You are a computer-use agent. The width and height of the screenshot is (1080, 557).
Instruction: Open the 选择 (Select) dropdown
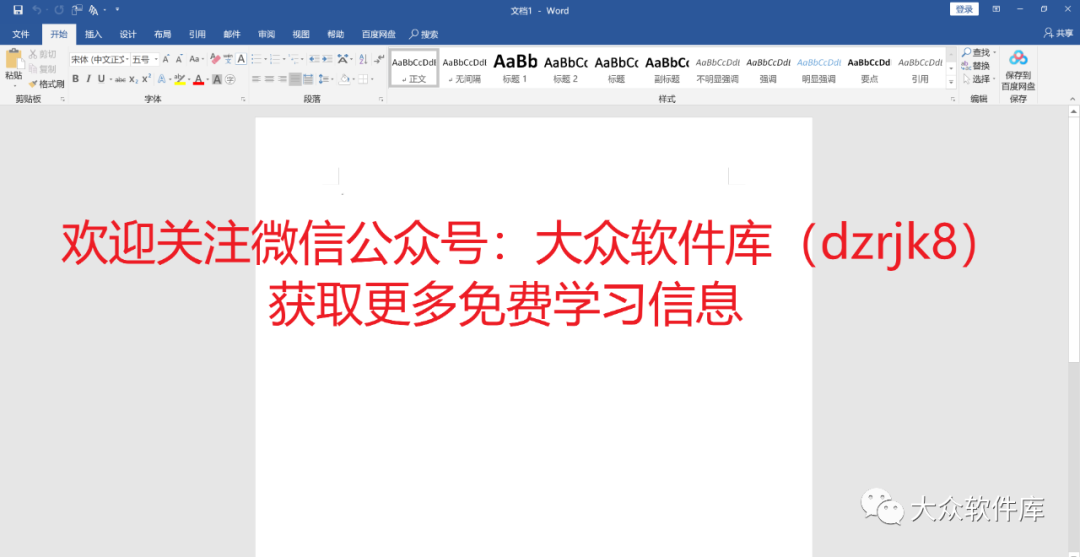(979, 79)
